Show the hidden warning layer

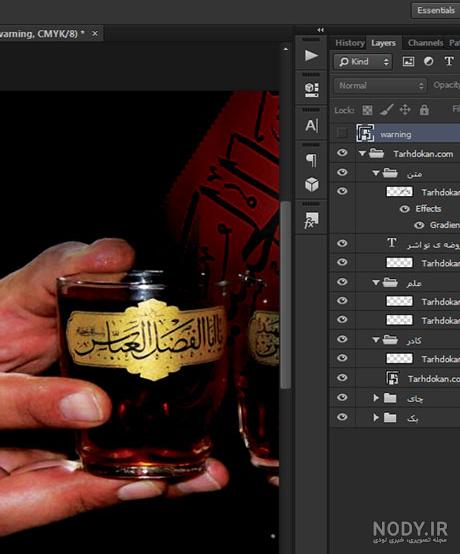click(342, 133)
